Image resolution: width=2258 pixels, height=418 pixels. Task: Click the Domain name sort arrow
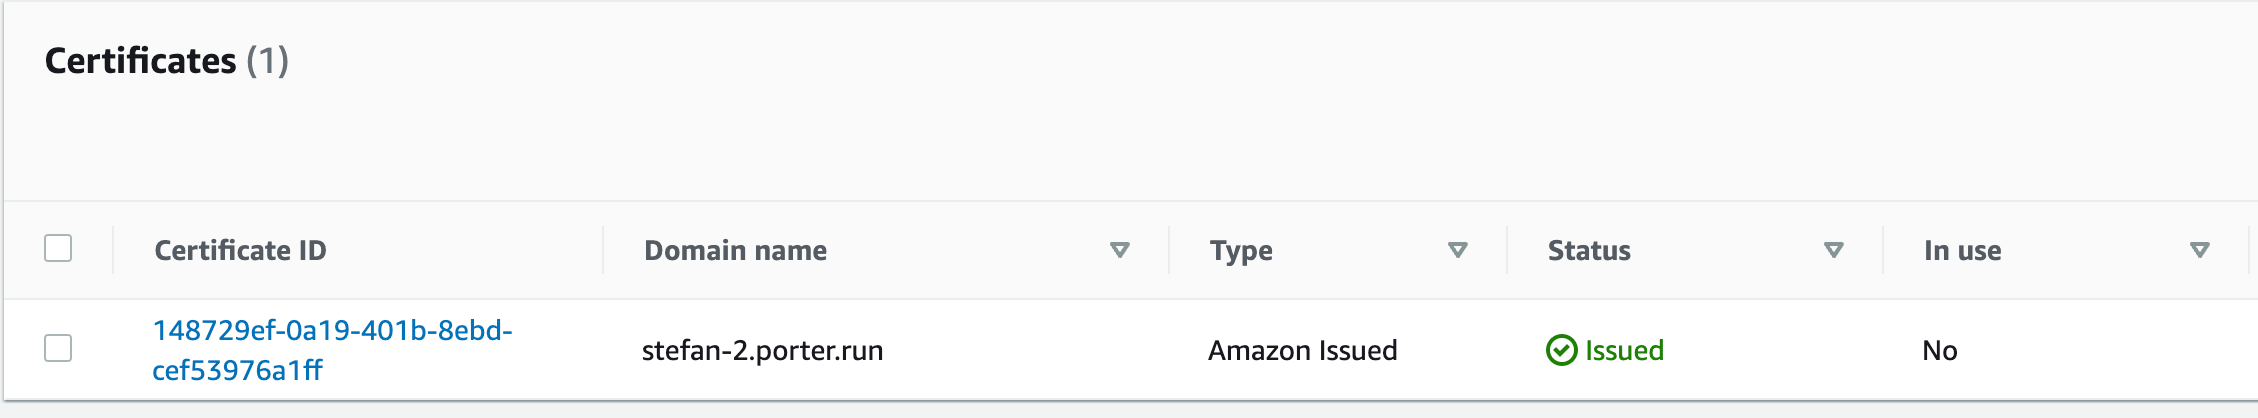pos(1120,250)
